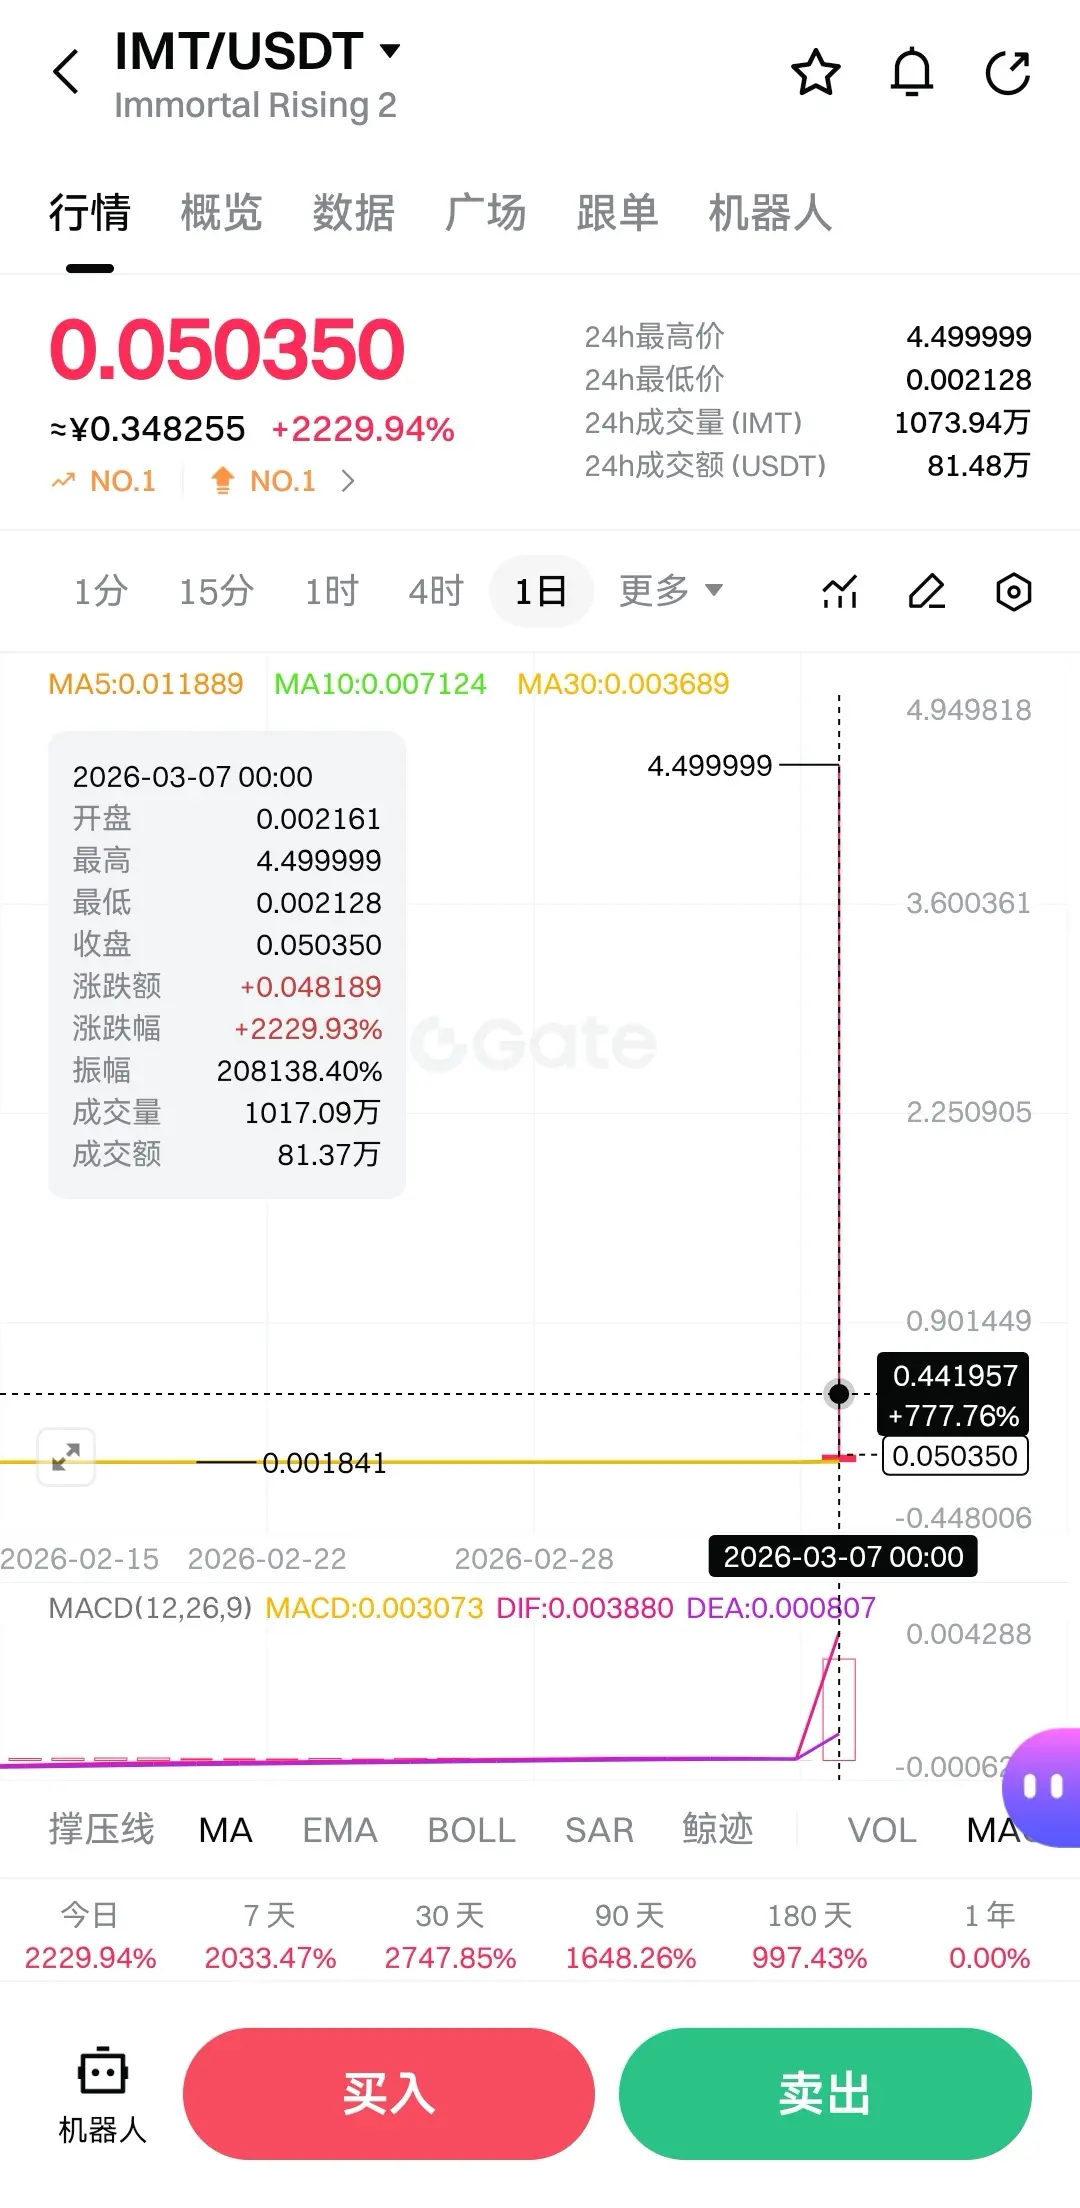Select 15分 timeframe
Screen dimensions: 1080x2208
pos(216,591)
